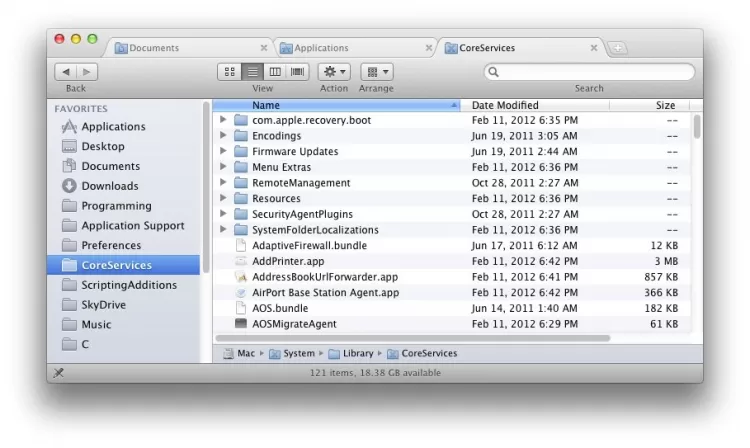
Task: Select the Encodings folder name
Action: pos(276,136)
